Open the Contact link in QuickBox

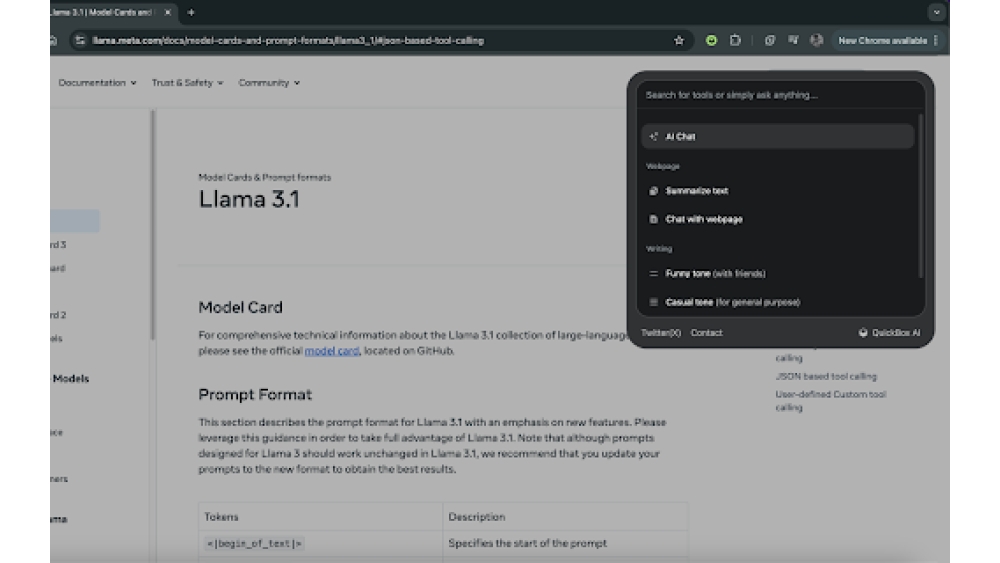[x=707, y=333]
